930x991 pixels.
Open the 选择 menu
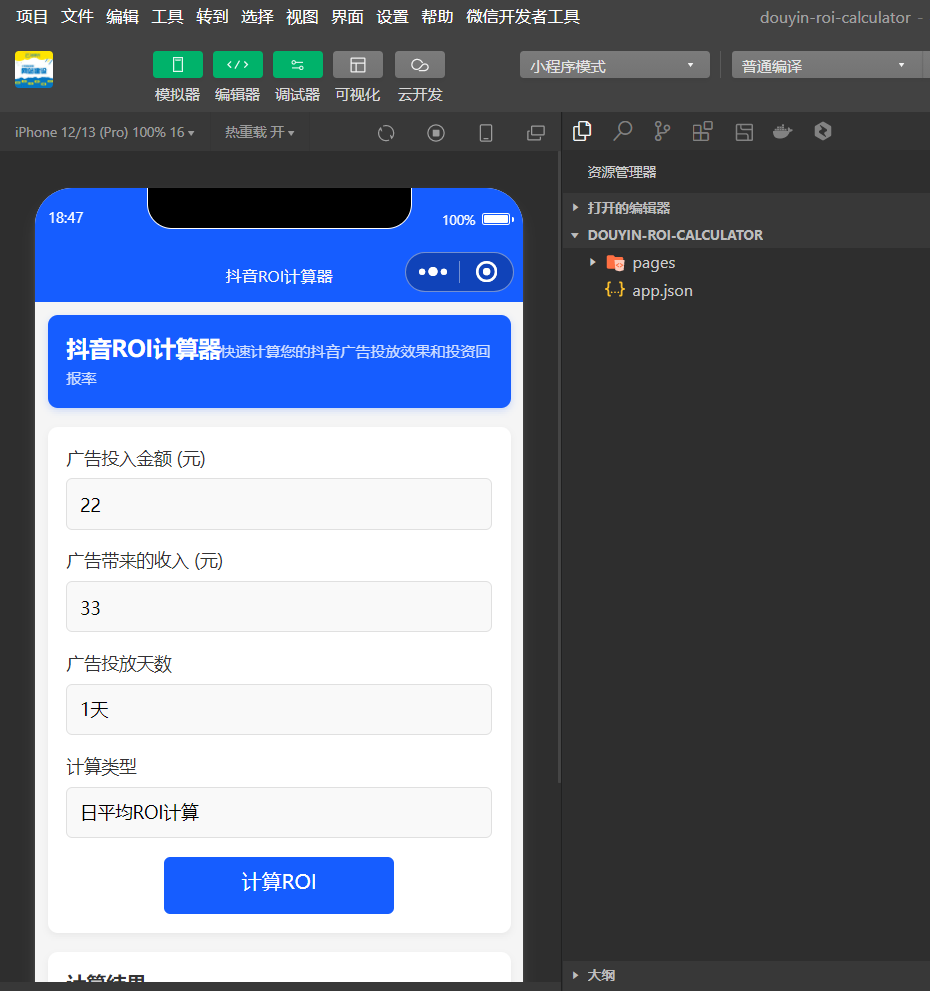pyautogui.click(x=257, y=16)
